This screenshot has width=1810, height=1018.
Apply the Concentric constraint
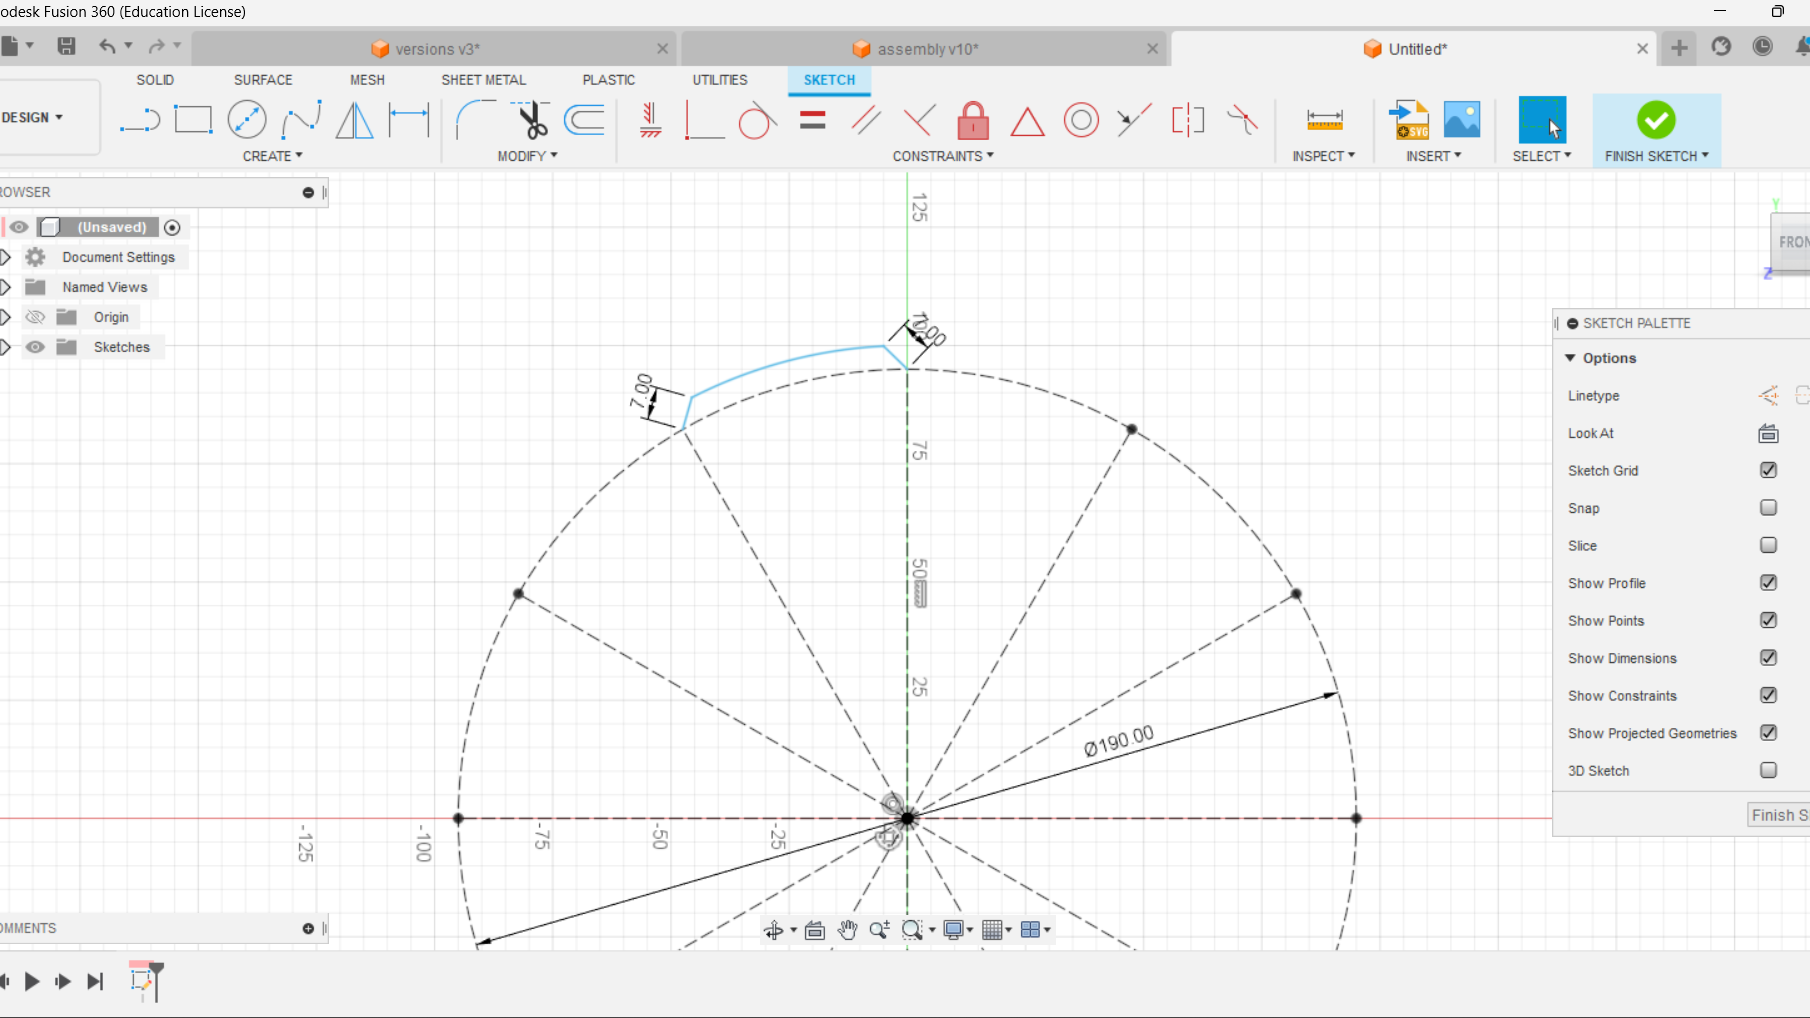(1081, 120)
